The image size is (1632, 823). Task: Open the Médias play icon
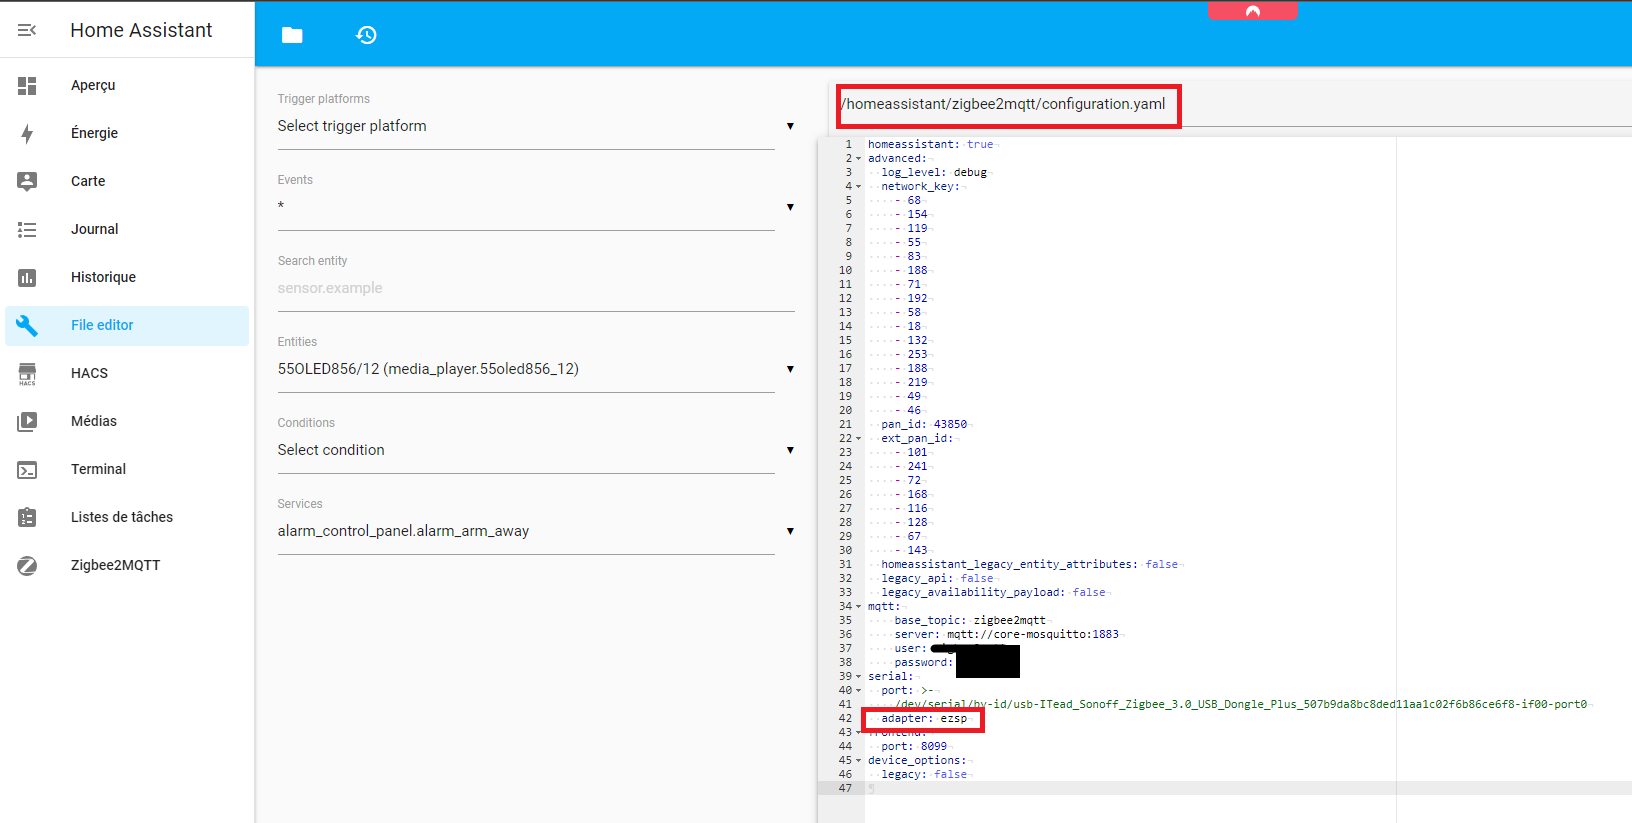click(27, 422)
